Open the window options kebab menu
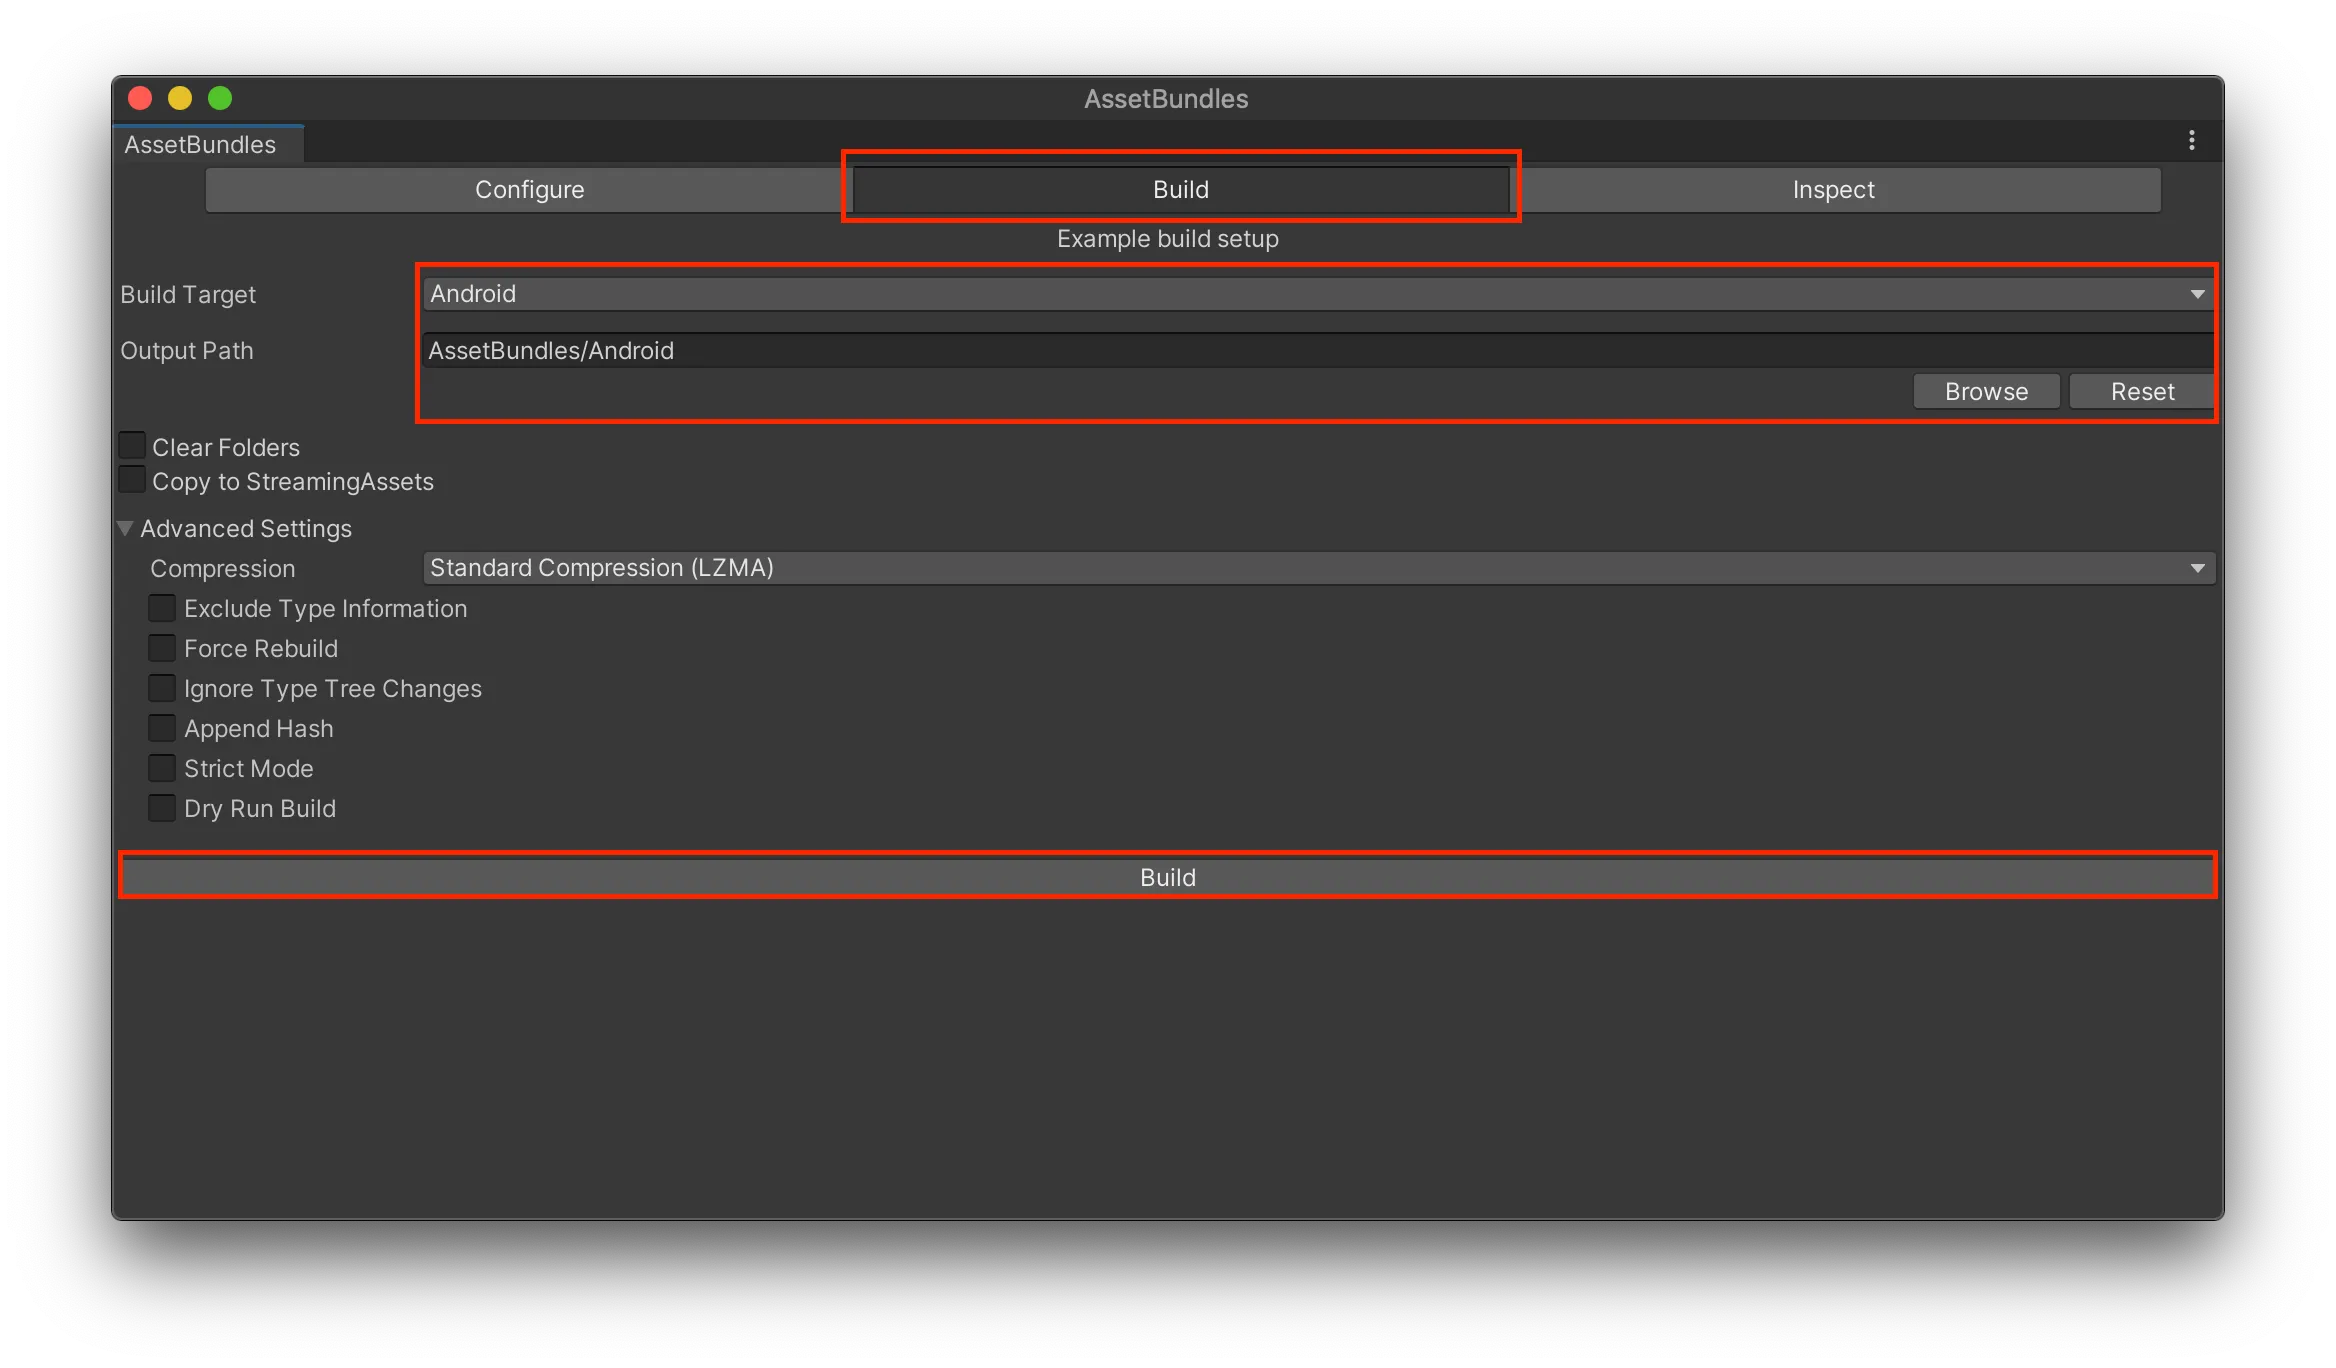 tap(2190, 140)
